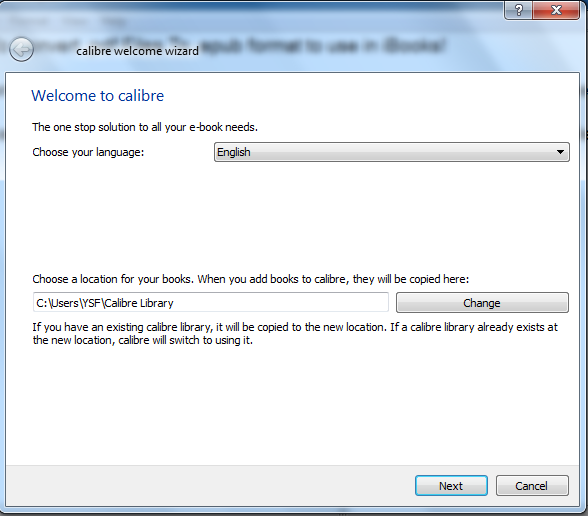The height and width of the screenshot is (516, 588).
Task: Close the calibre welcome wizard window
Action: pyautogui.click(x=556, y=10)
